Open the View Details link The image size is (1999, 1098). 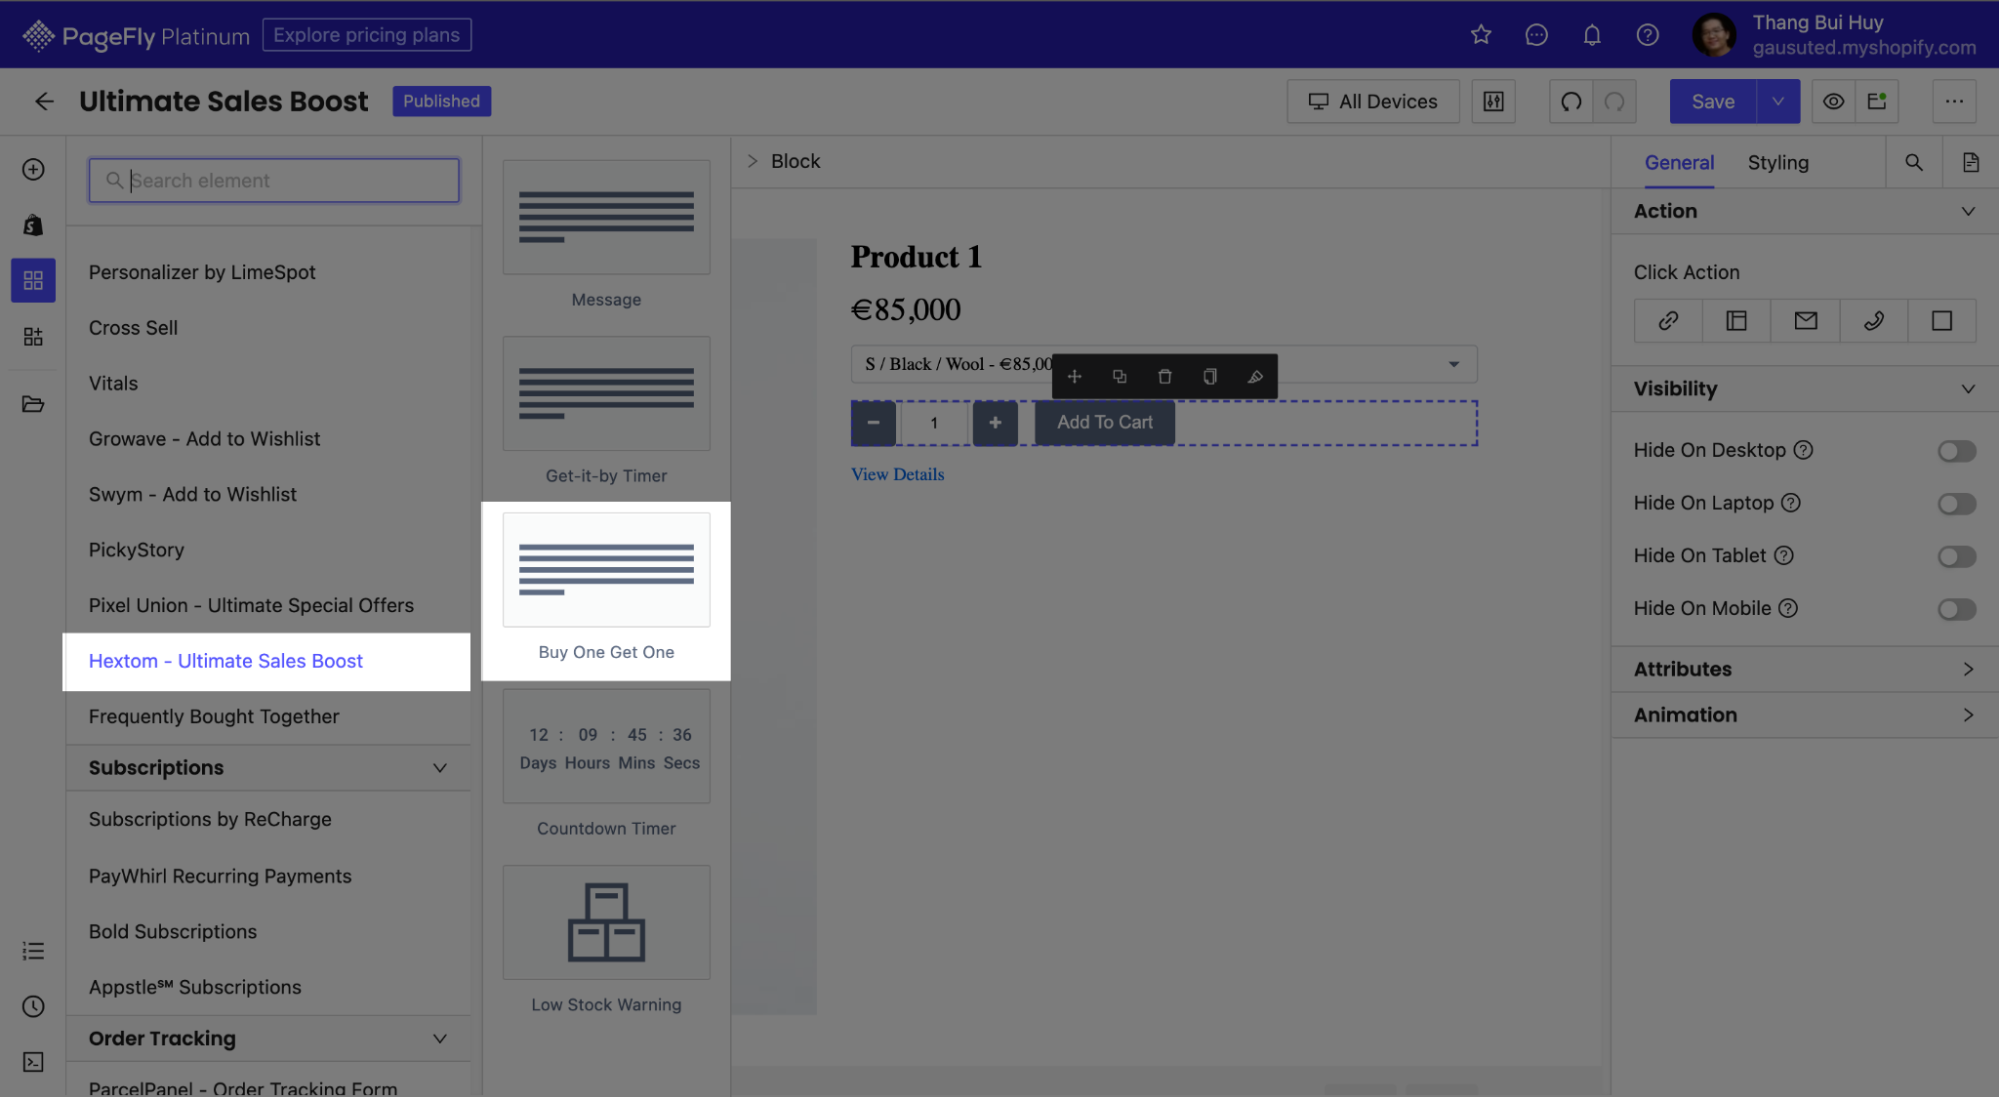[897, 474]
